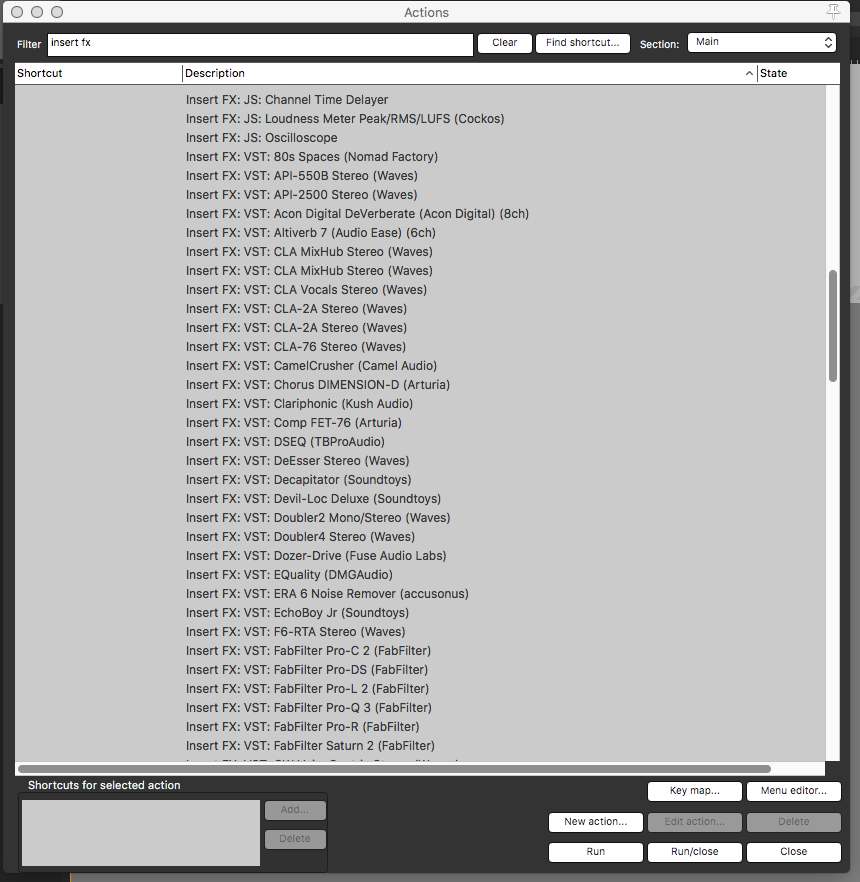Open the Menu editor
Image resolution: width=860 pixels, height=882 pixels.
point(794,791)
